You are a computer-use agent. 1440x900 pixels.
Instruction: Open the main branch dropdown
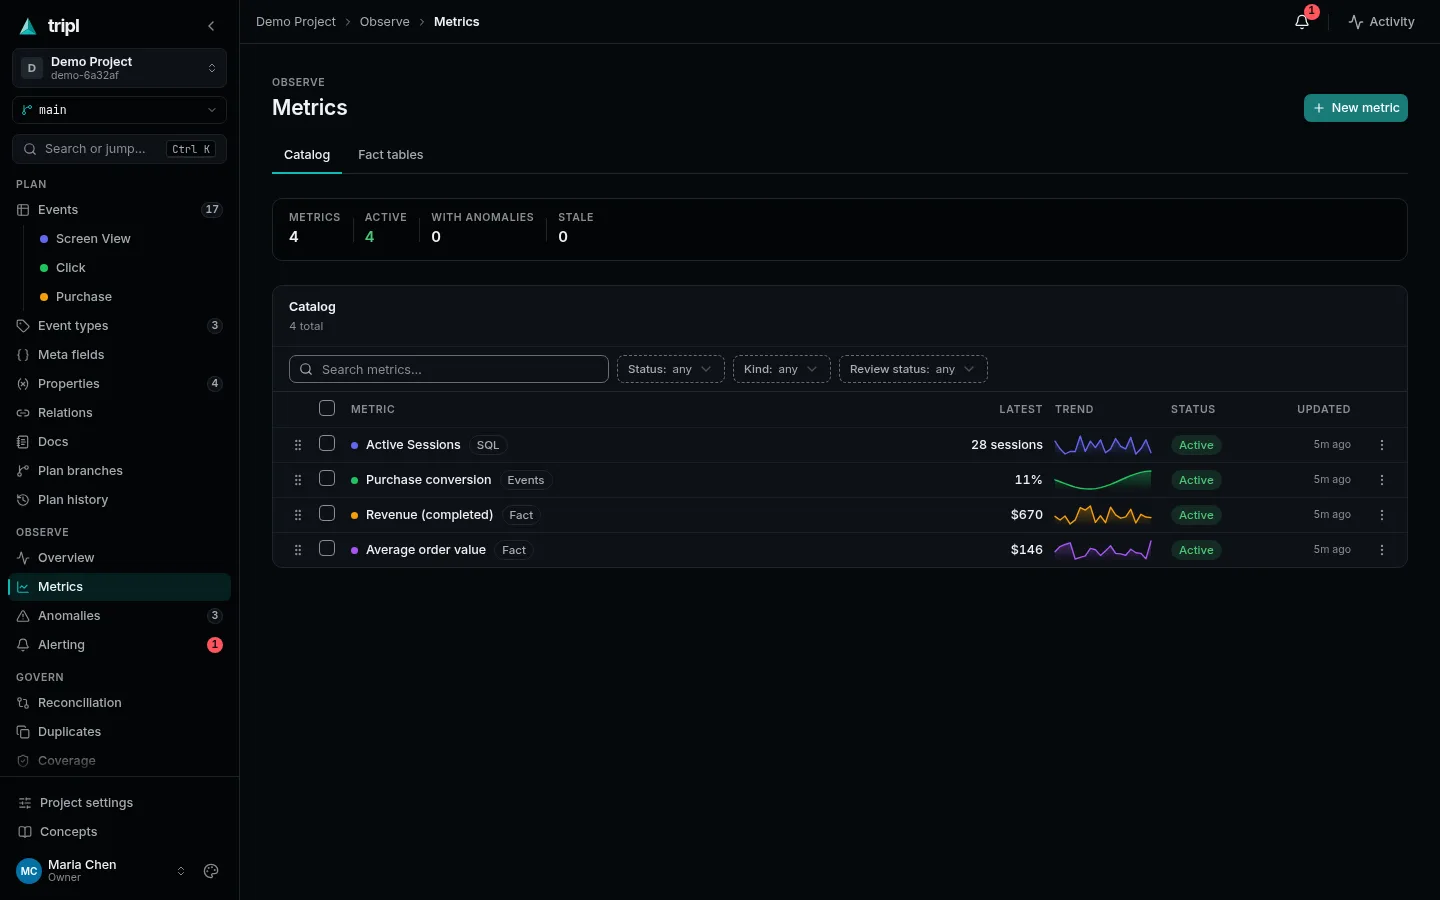(119, 110)
